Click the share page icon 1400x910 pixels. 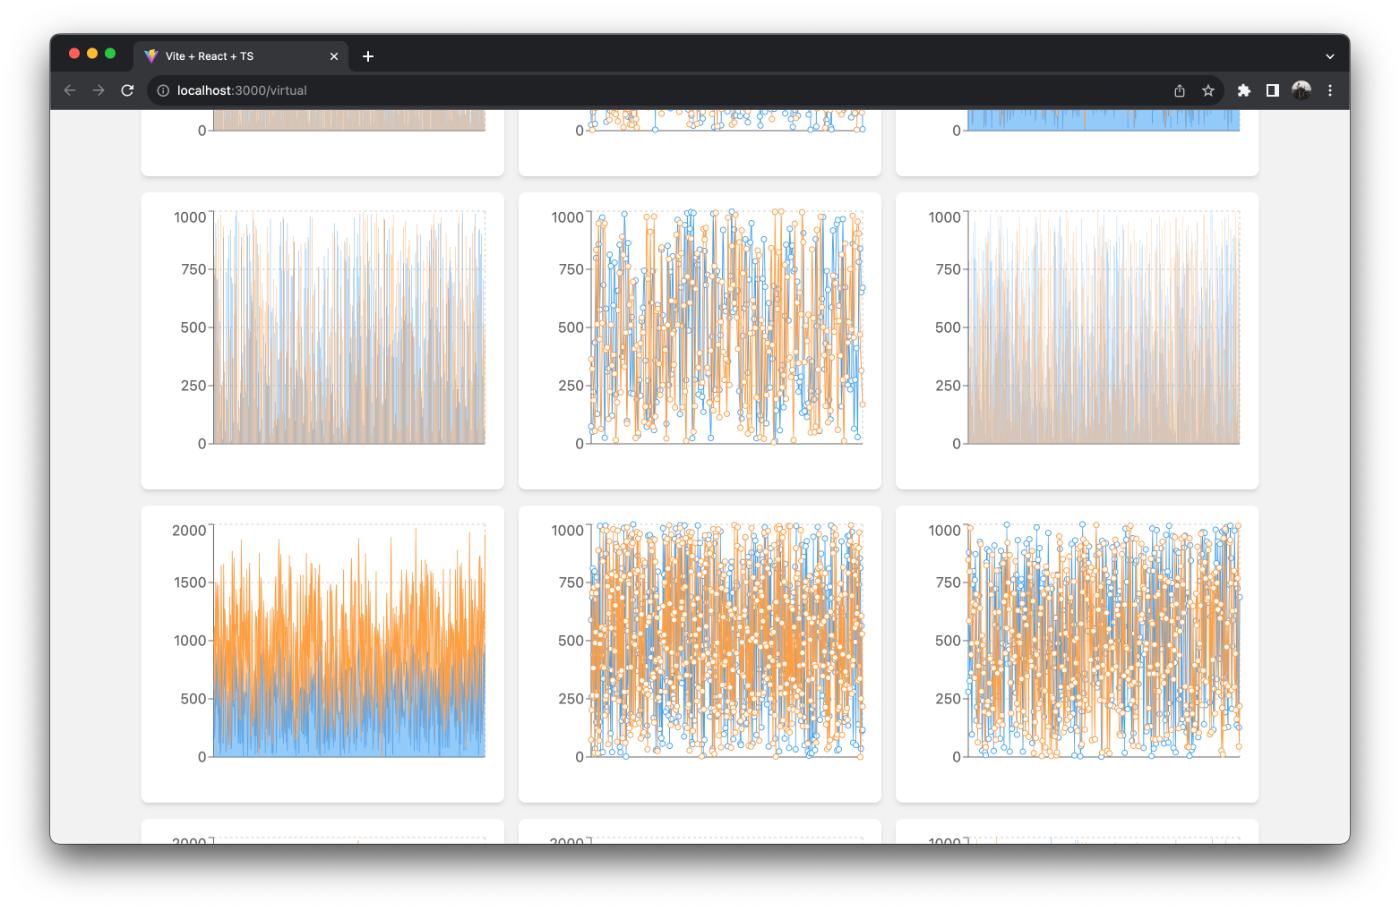tap(1179, 90)
